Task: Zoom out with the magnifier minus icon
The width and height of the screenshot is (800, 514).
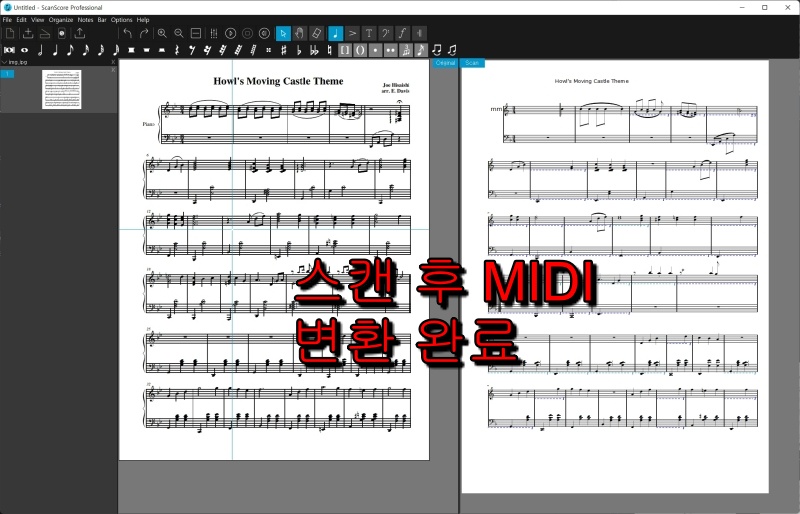Action: point(179,34)
